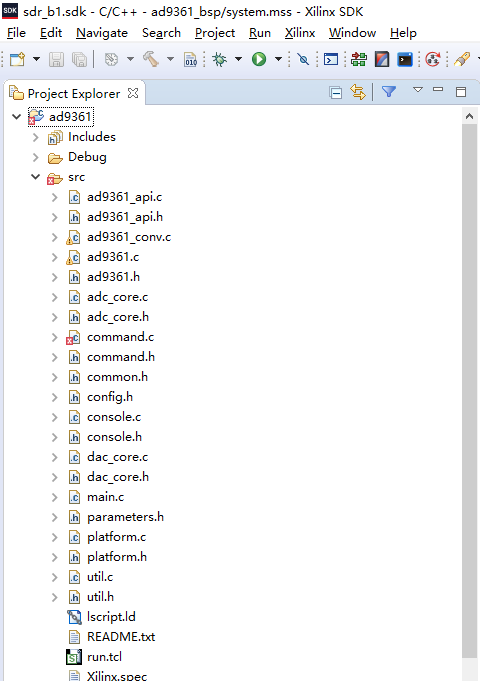Click Collapse All in Project Explorer
This screenshot has height=681, width=480.
pos(336,92)
